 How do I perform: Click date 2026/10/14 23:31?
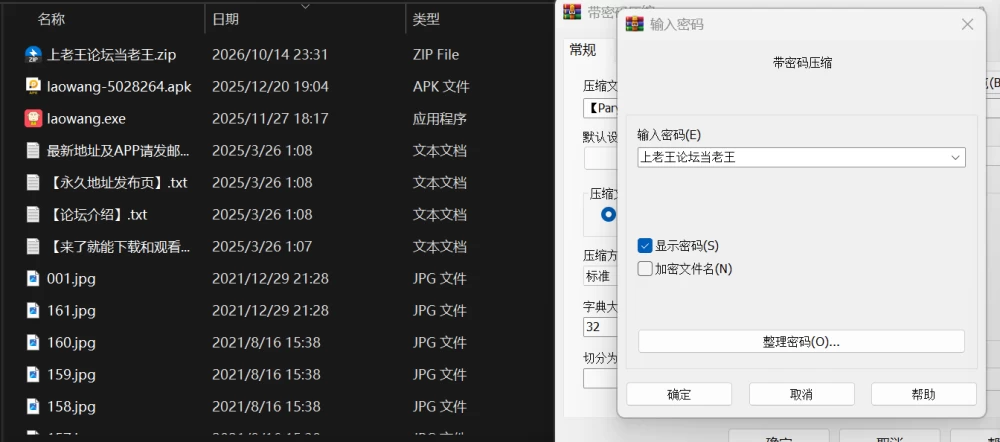click(x=270, y=55)
